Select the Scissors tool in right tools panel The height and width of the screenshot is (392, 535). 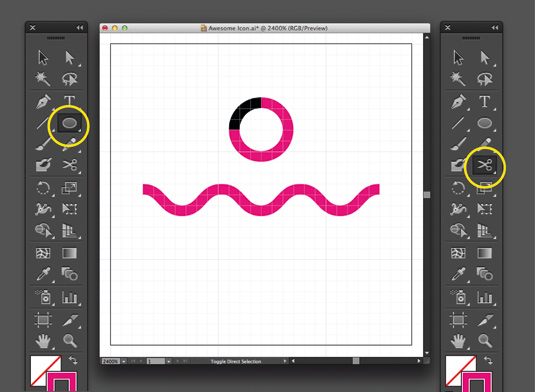[485, 166]
